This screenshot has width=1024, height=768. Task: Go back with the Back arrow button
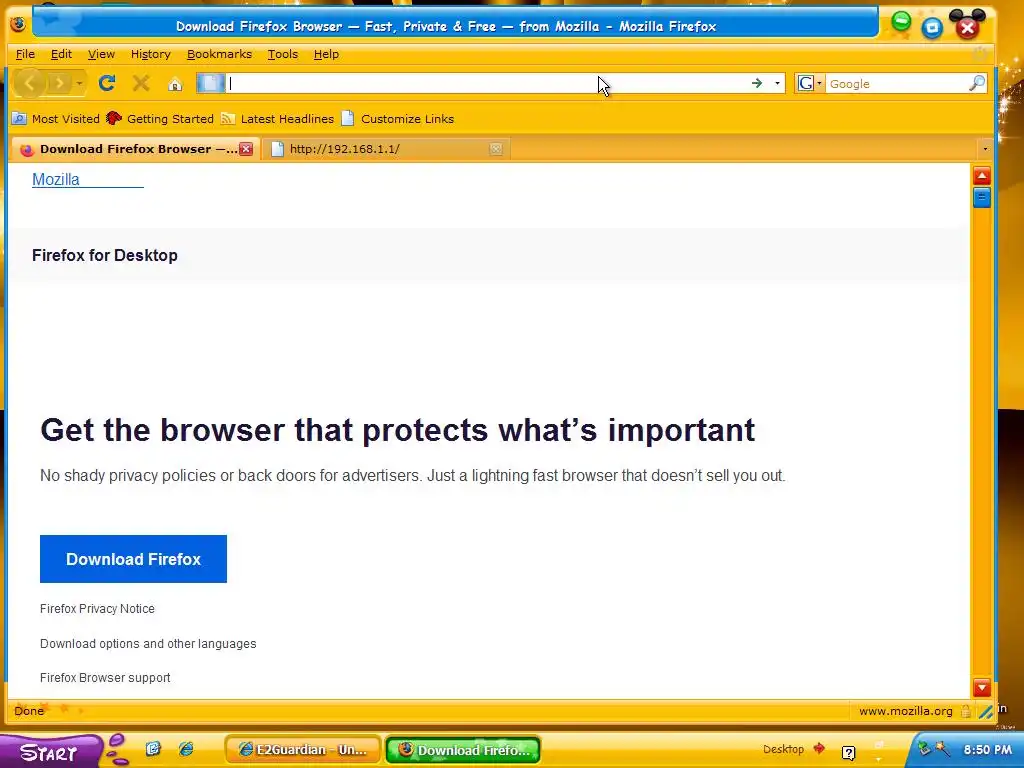(29, 83)
